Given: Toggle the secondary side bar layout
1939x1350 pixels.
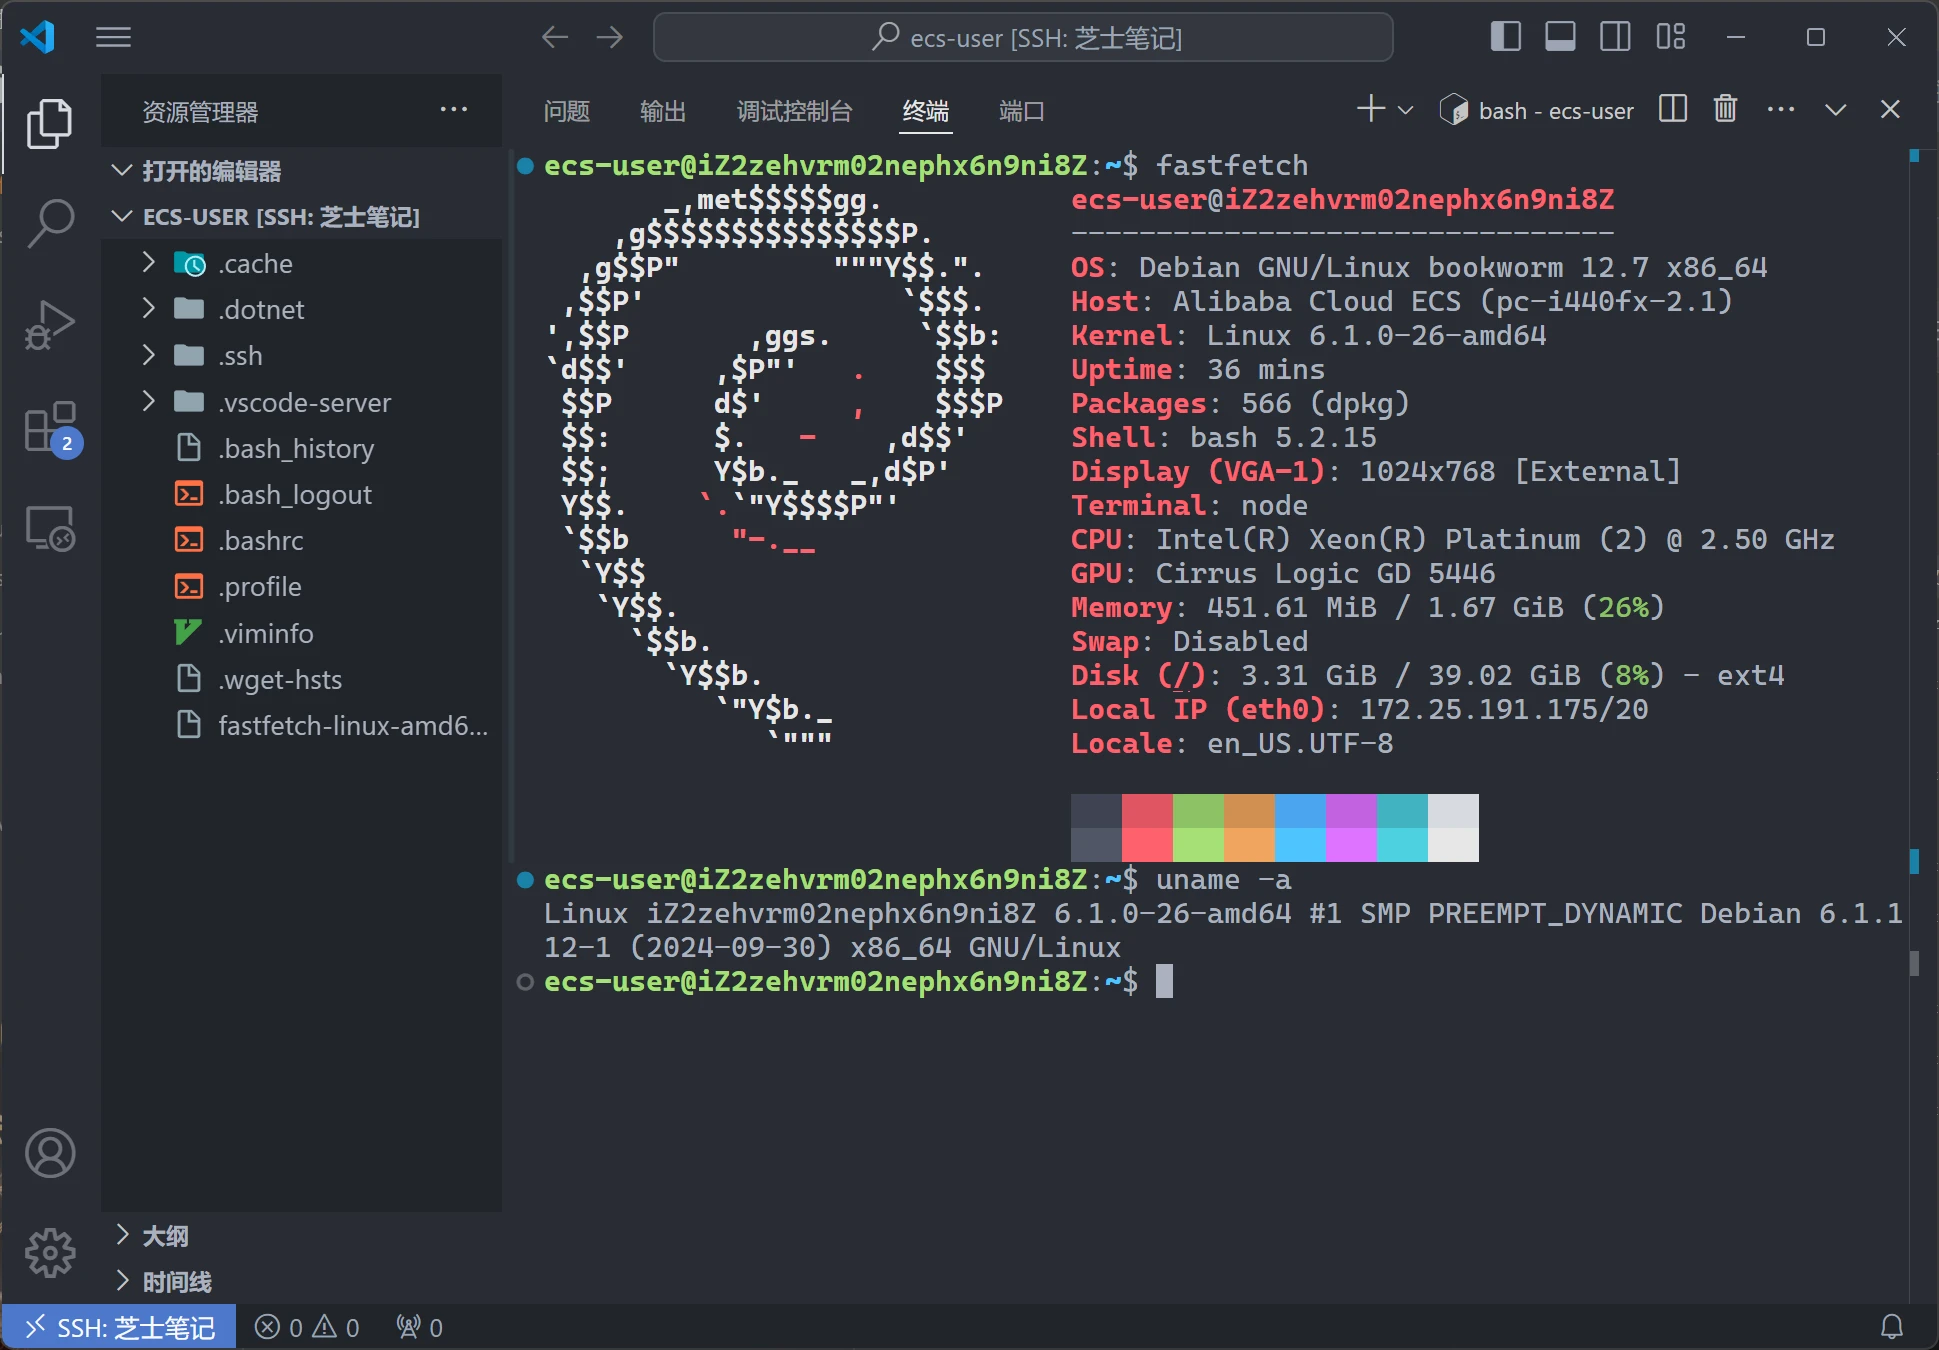Looking at the screenshot, I should (x=1615, y=37).
